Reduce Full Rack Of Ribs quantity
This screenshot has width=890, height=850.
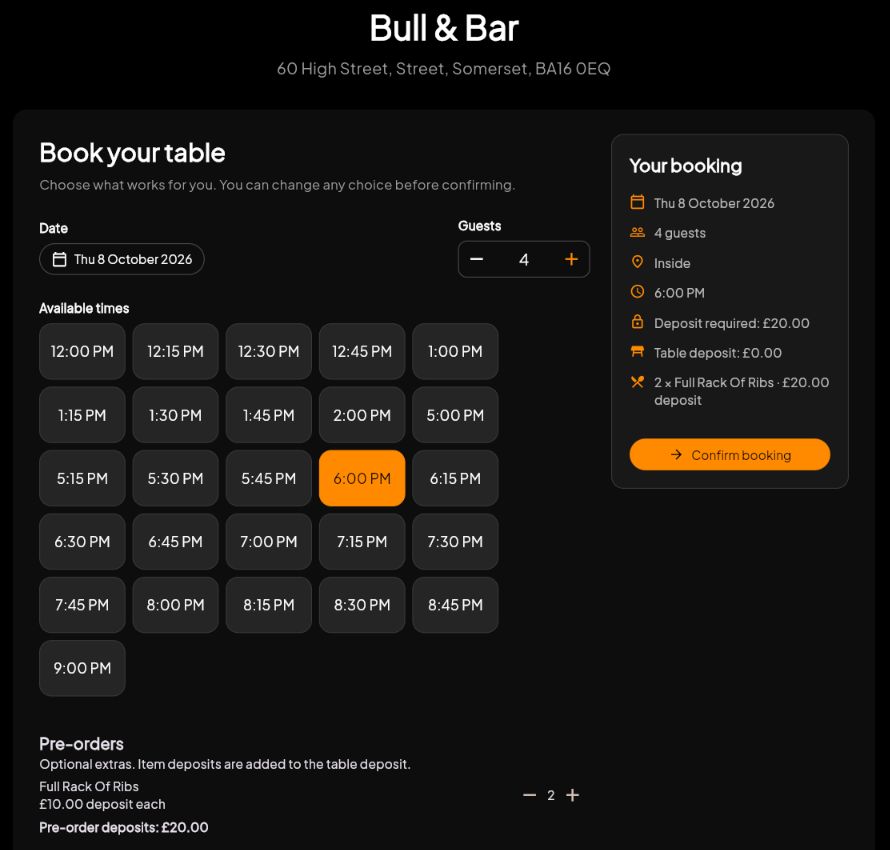(530, 795)
